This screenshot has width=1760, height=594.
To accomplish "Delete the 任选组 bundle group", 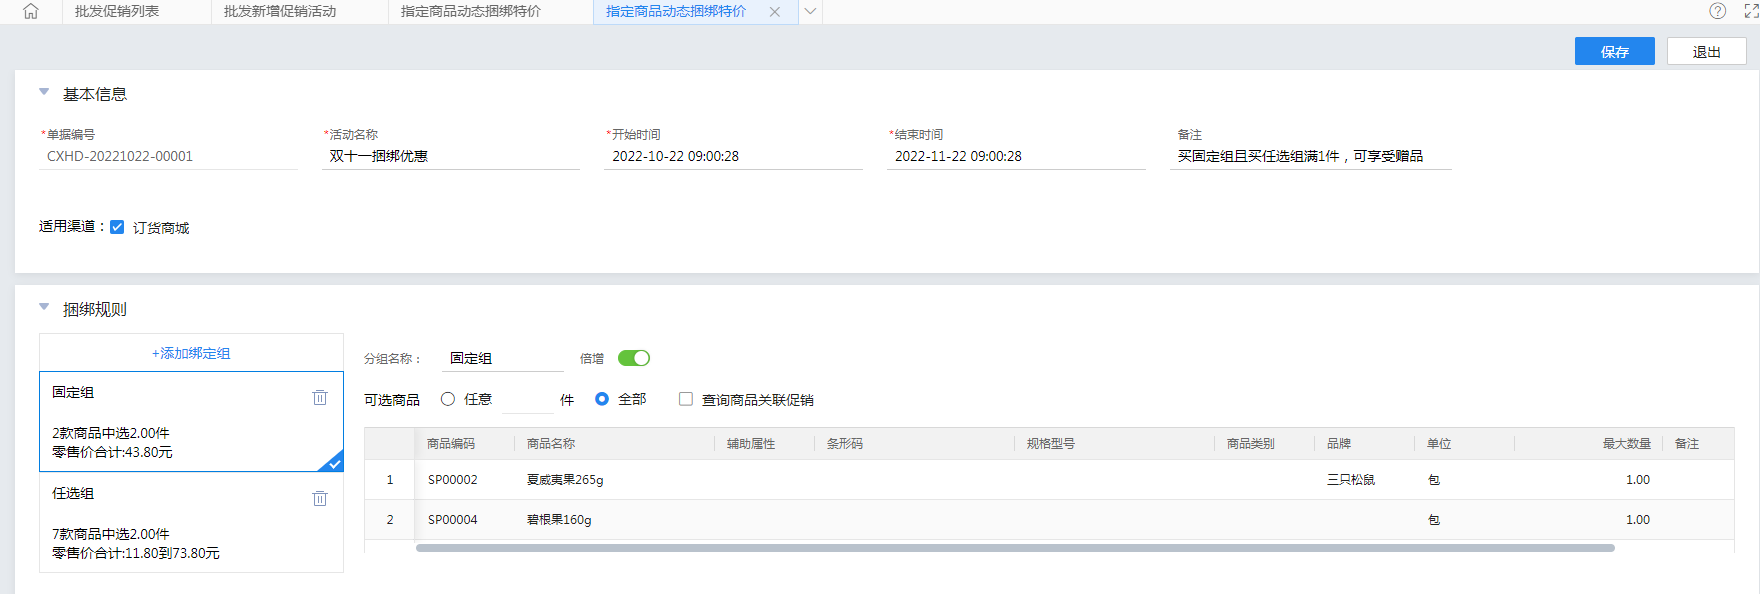I will click(320, 498).
